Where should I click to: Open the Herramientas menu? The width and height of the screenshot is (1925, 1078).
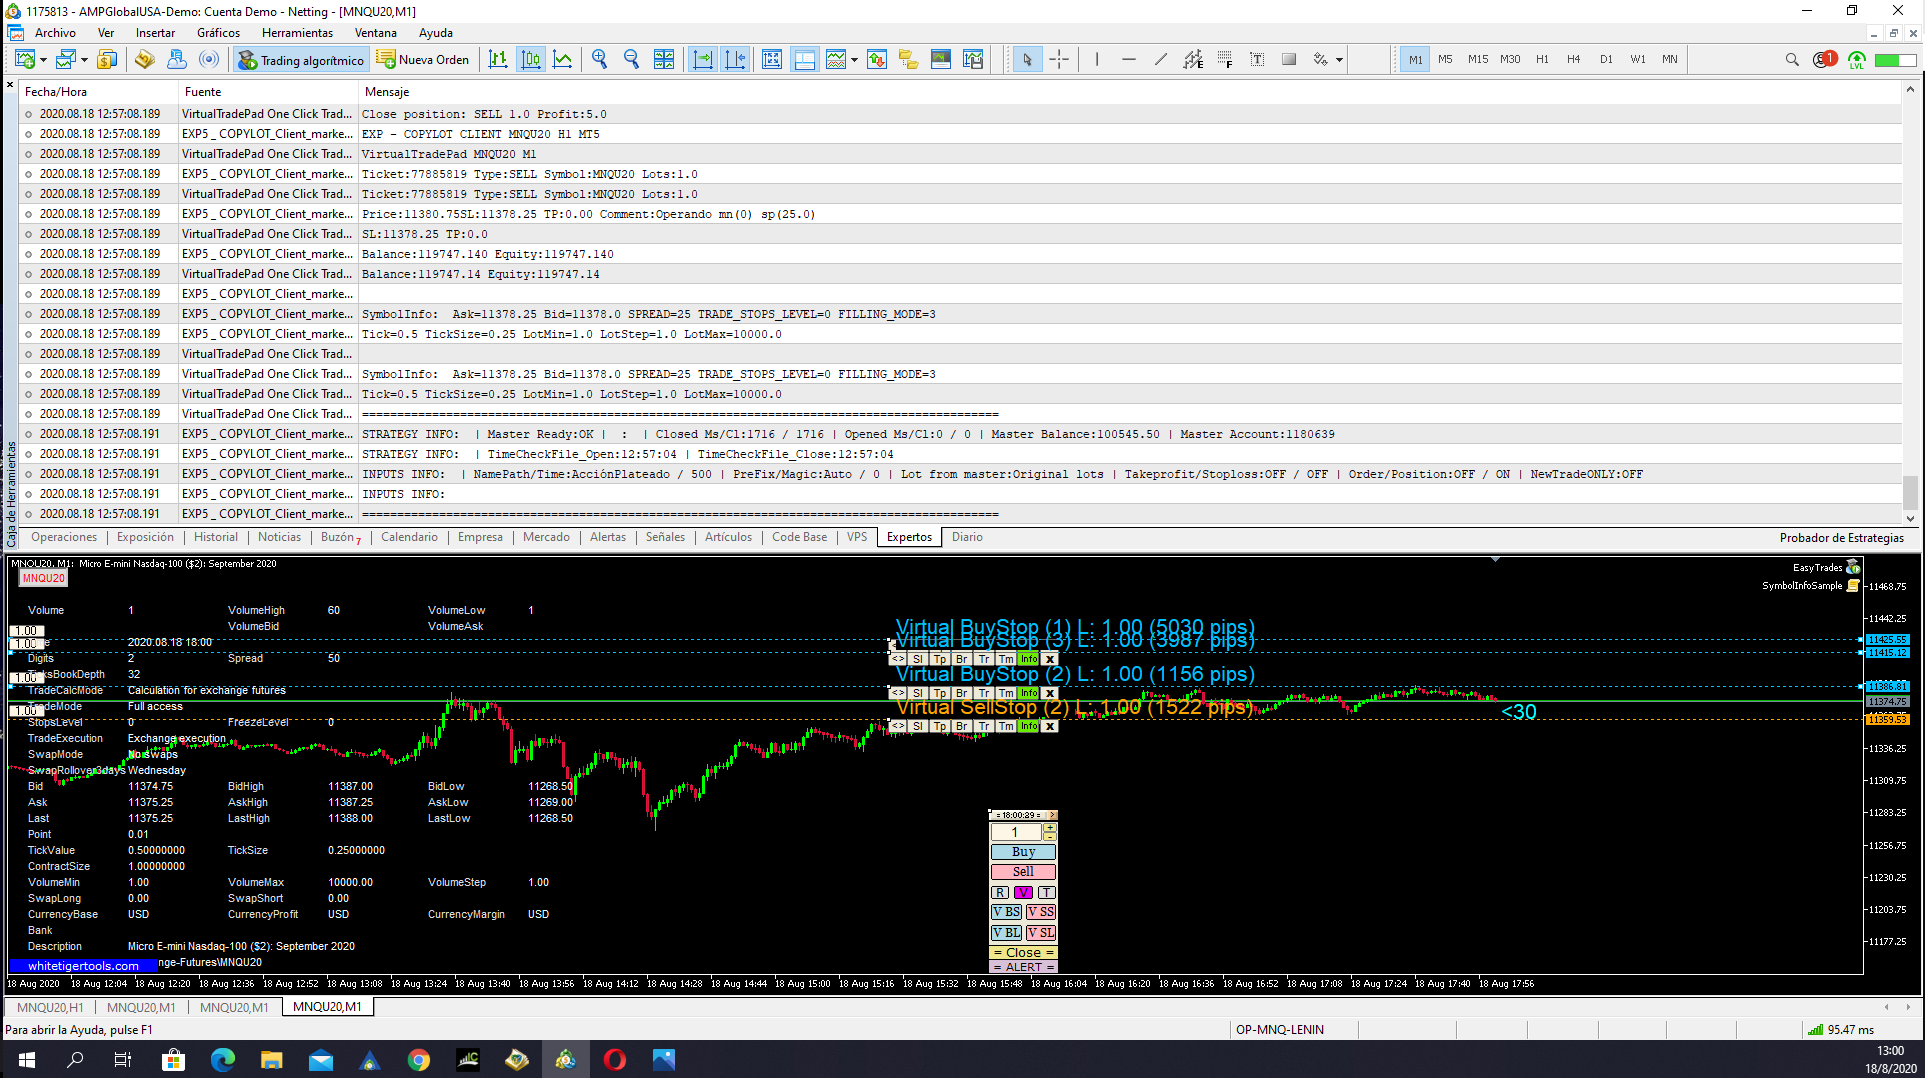click(x=297, y=33)
